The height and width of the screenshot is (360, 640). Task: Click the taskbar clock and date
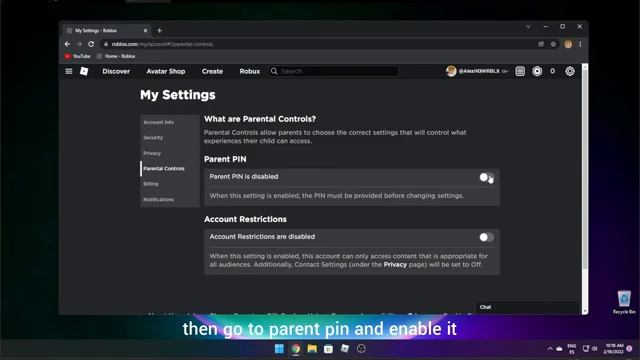pyautogui.click(x=613, y=349)
